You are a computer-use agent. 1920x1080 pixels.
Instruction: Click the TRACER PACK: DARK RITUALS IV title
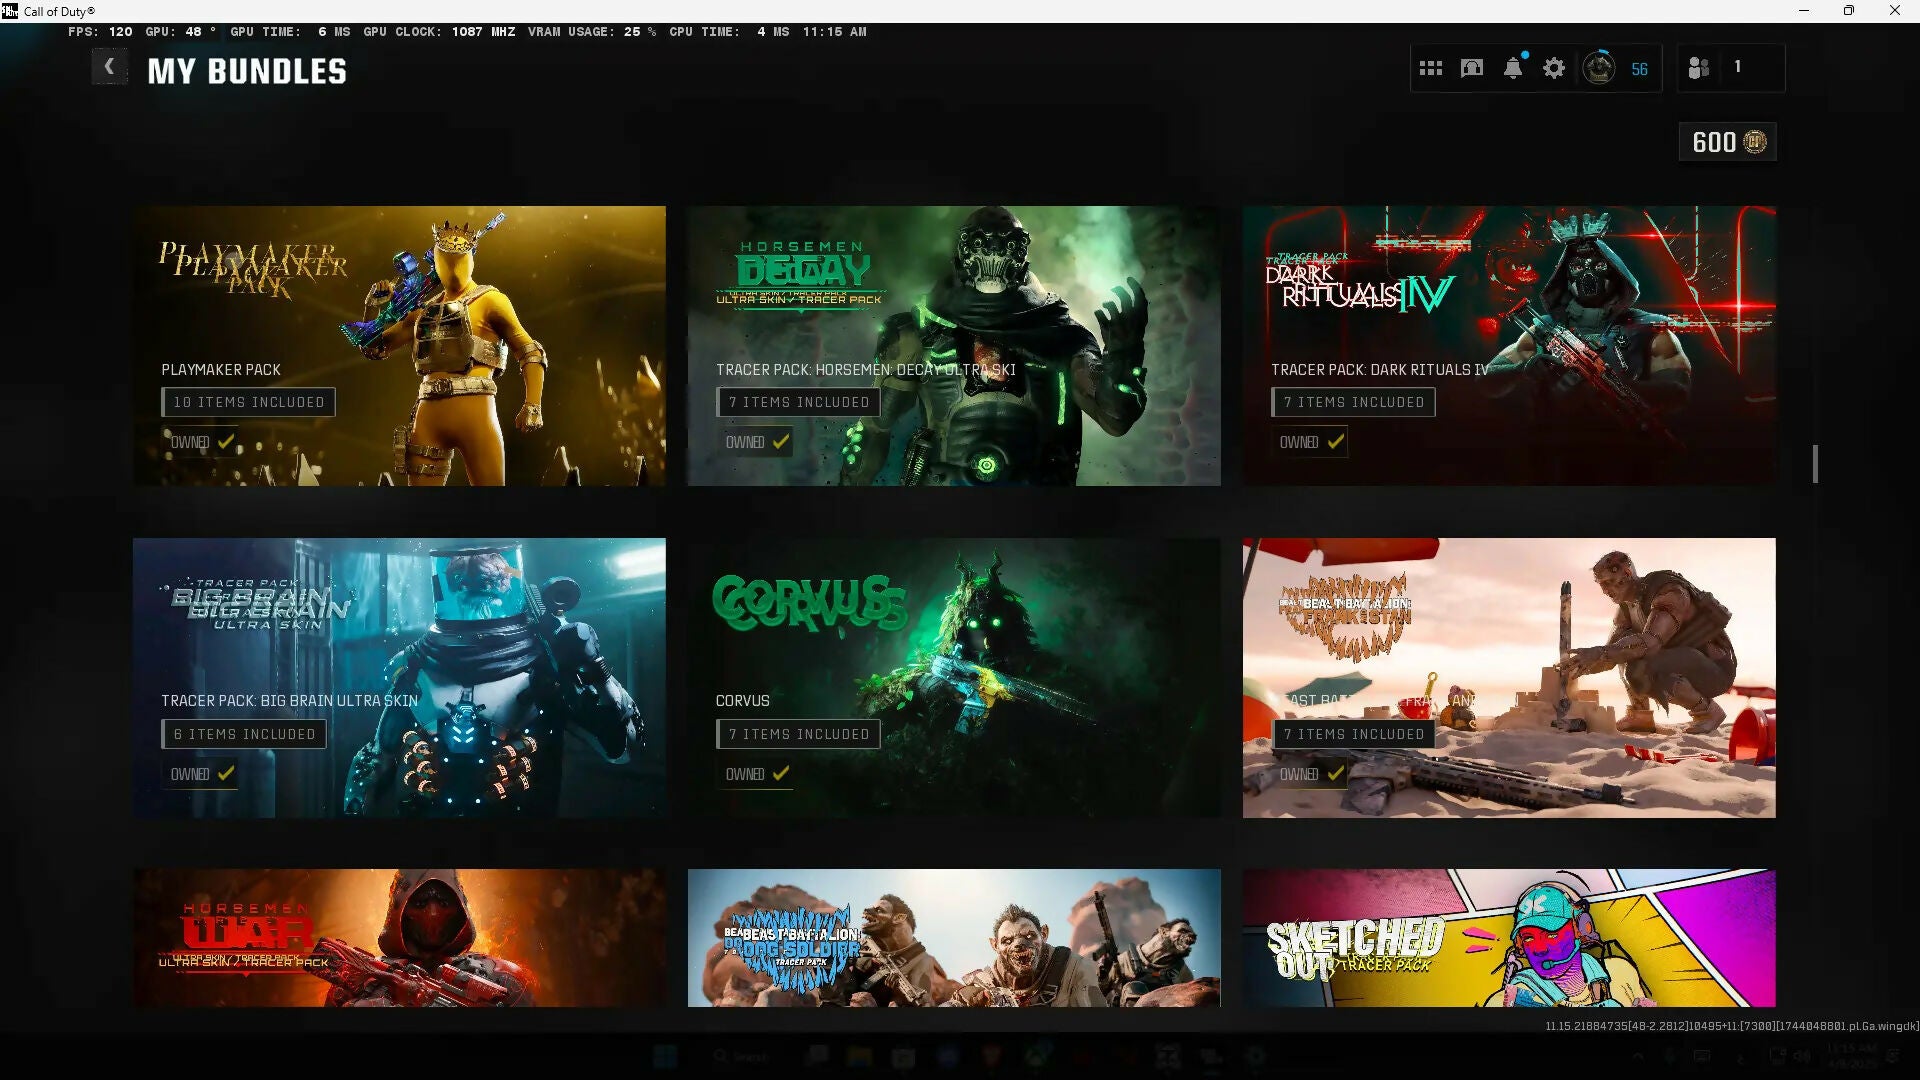[1380, 370]
